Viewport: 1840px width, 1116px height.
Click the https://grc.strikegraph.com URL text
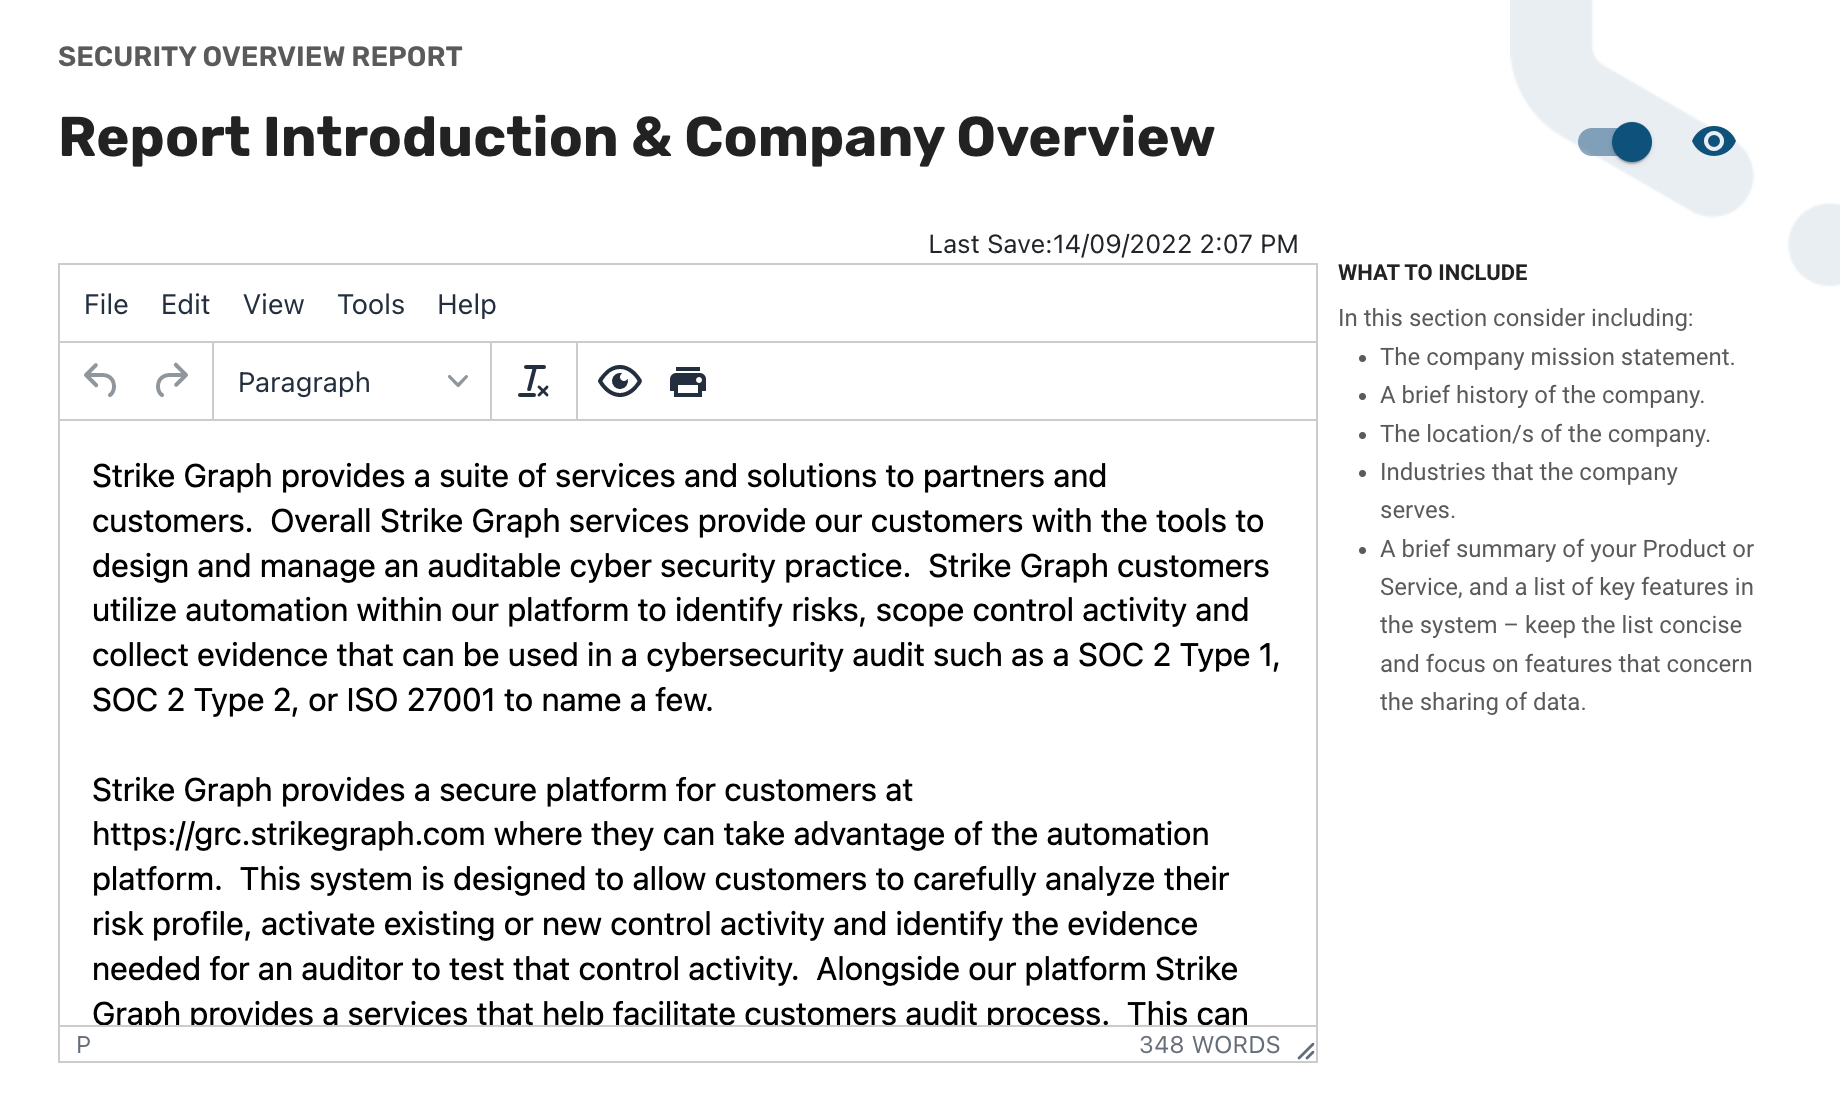click(x=289, y=834)
